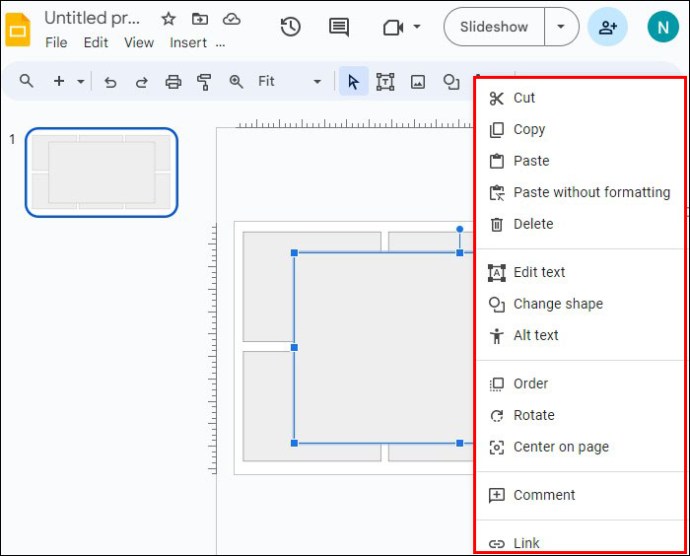Choose the Select cursor tool
The width and height of the screenshot is (690, 556).
coord(353,81)
